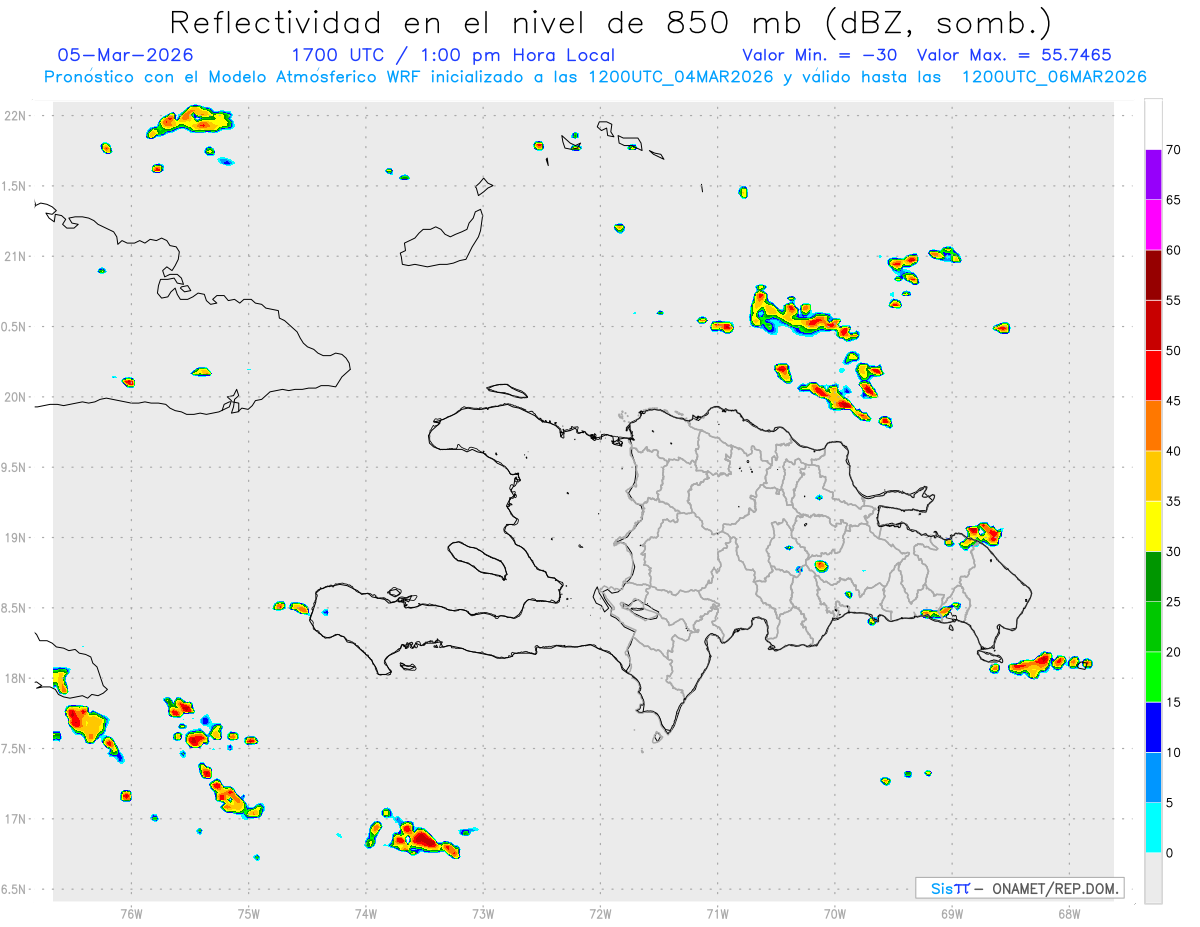Click the '1700 UTC / 1:00 pm Hora Local' text

[453, 55]
